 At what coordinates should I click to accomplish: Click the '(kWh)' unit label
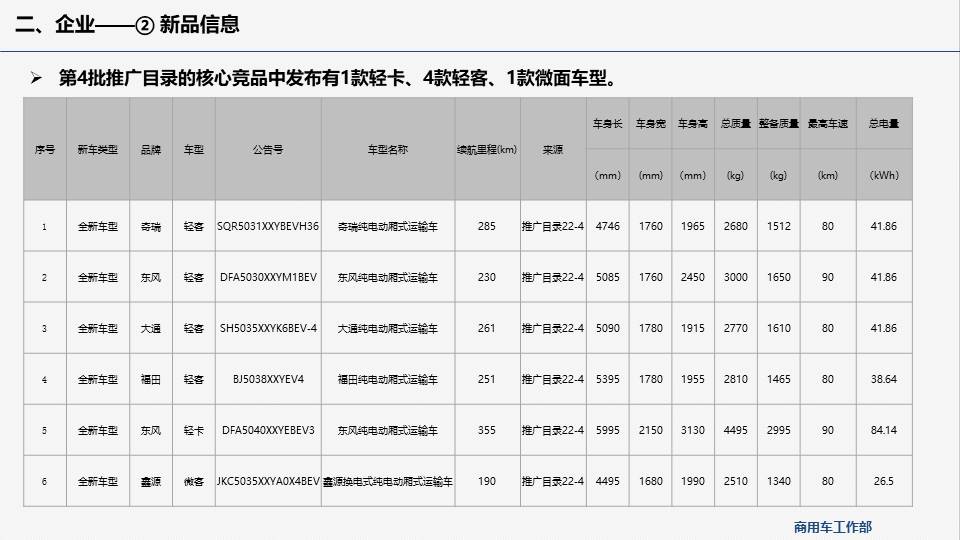883,175
